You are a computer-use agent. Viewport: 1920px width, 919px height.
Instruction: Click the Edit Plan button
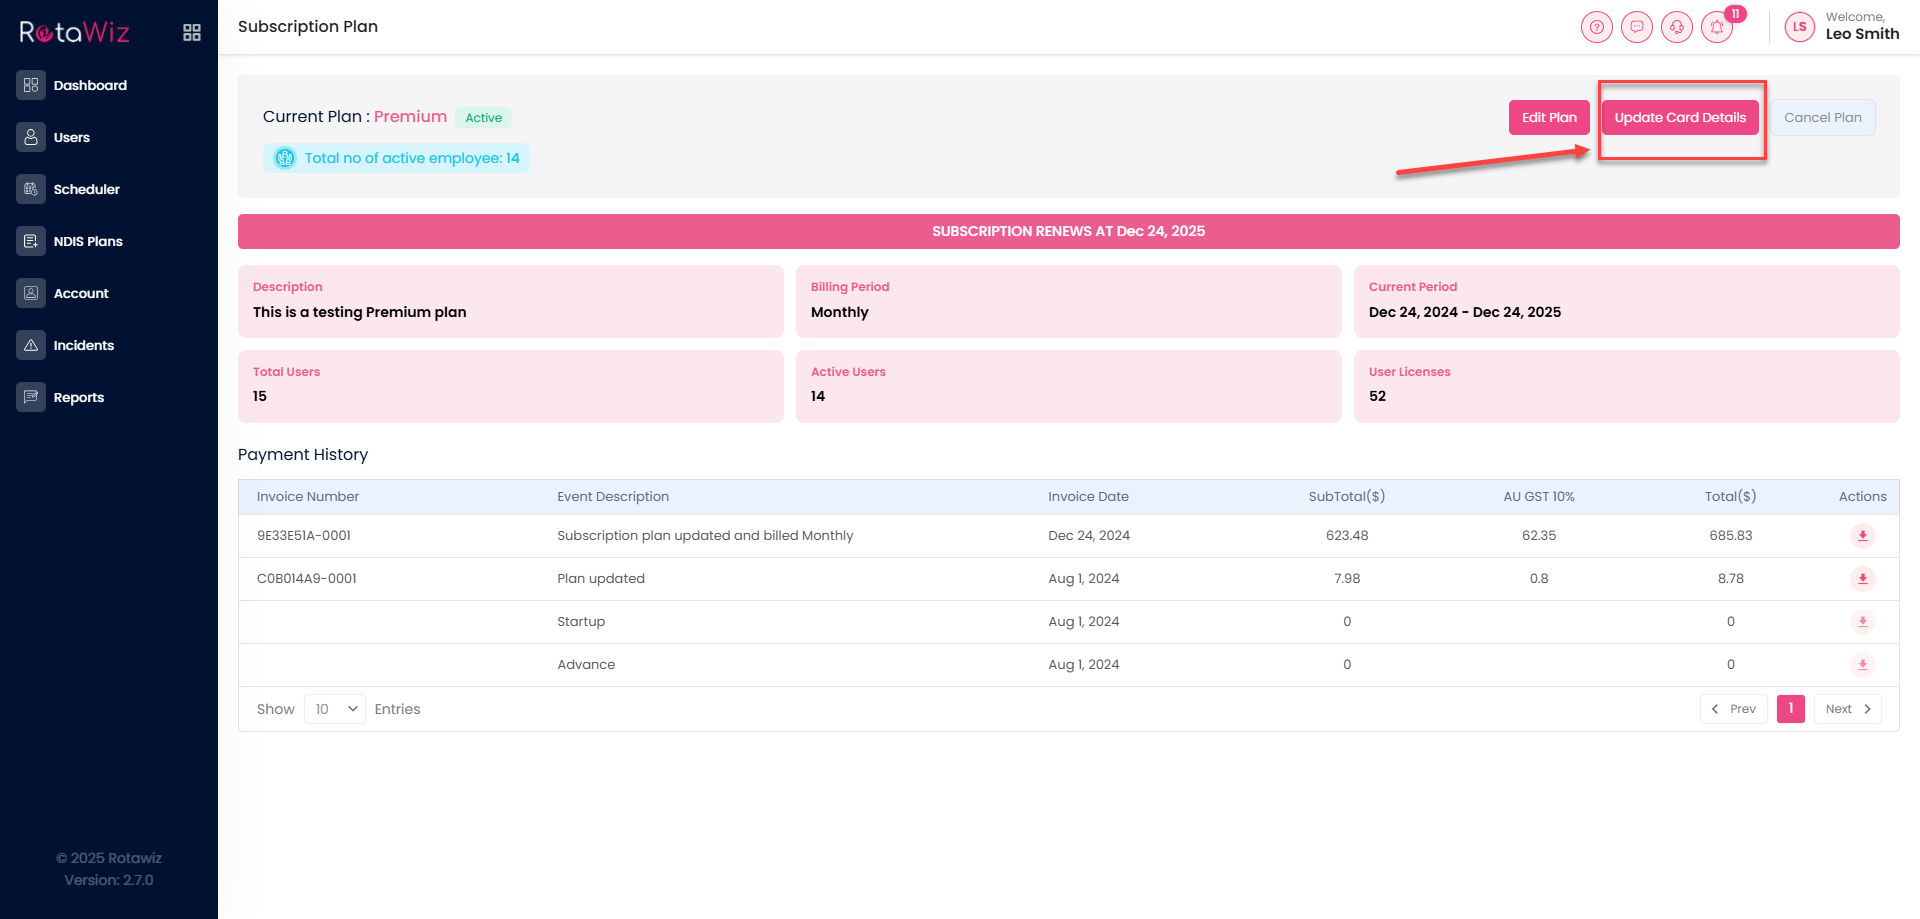(x=1548, y=117)
